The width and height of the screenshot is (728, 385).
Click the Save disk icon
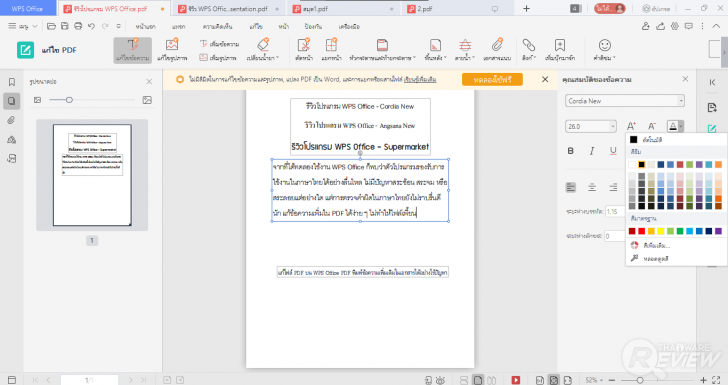point(65,26)
